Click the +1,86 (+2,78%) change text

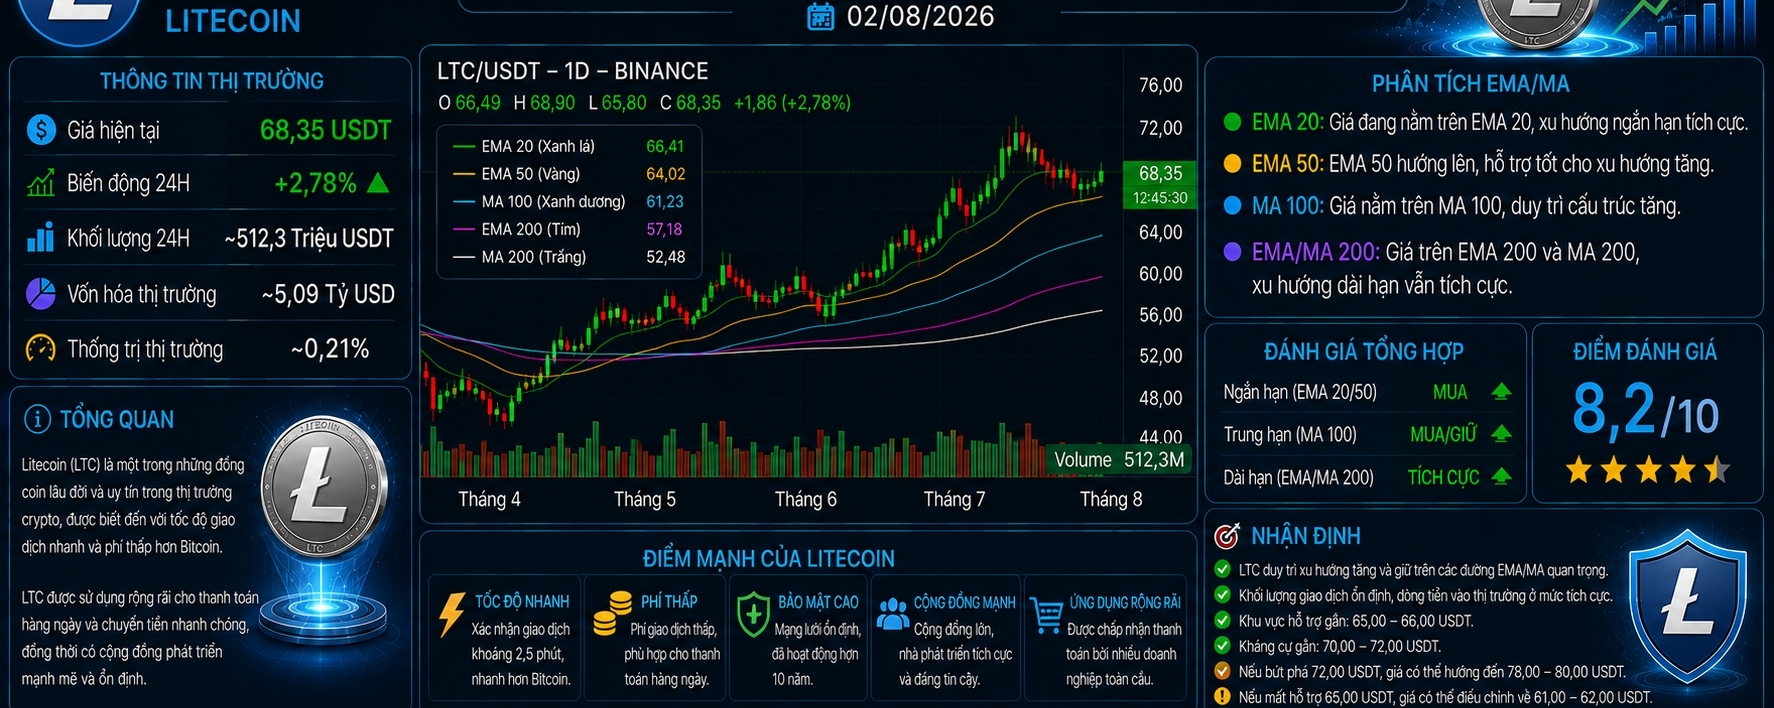tap(792, 102)
